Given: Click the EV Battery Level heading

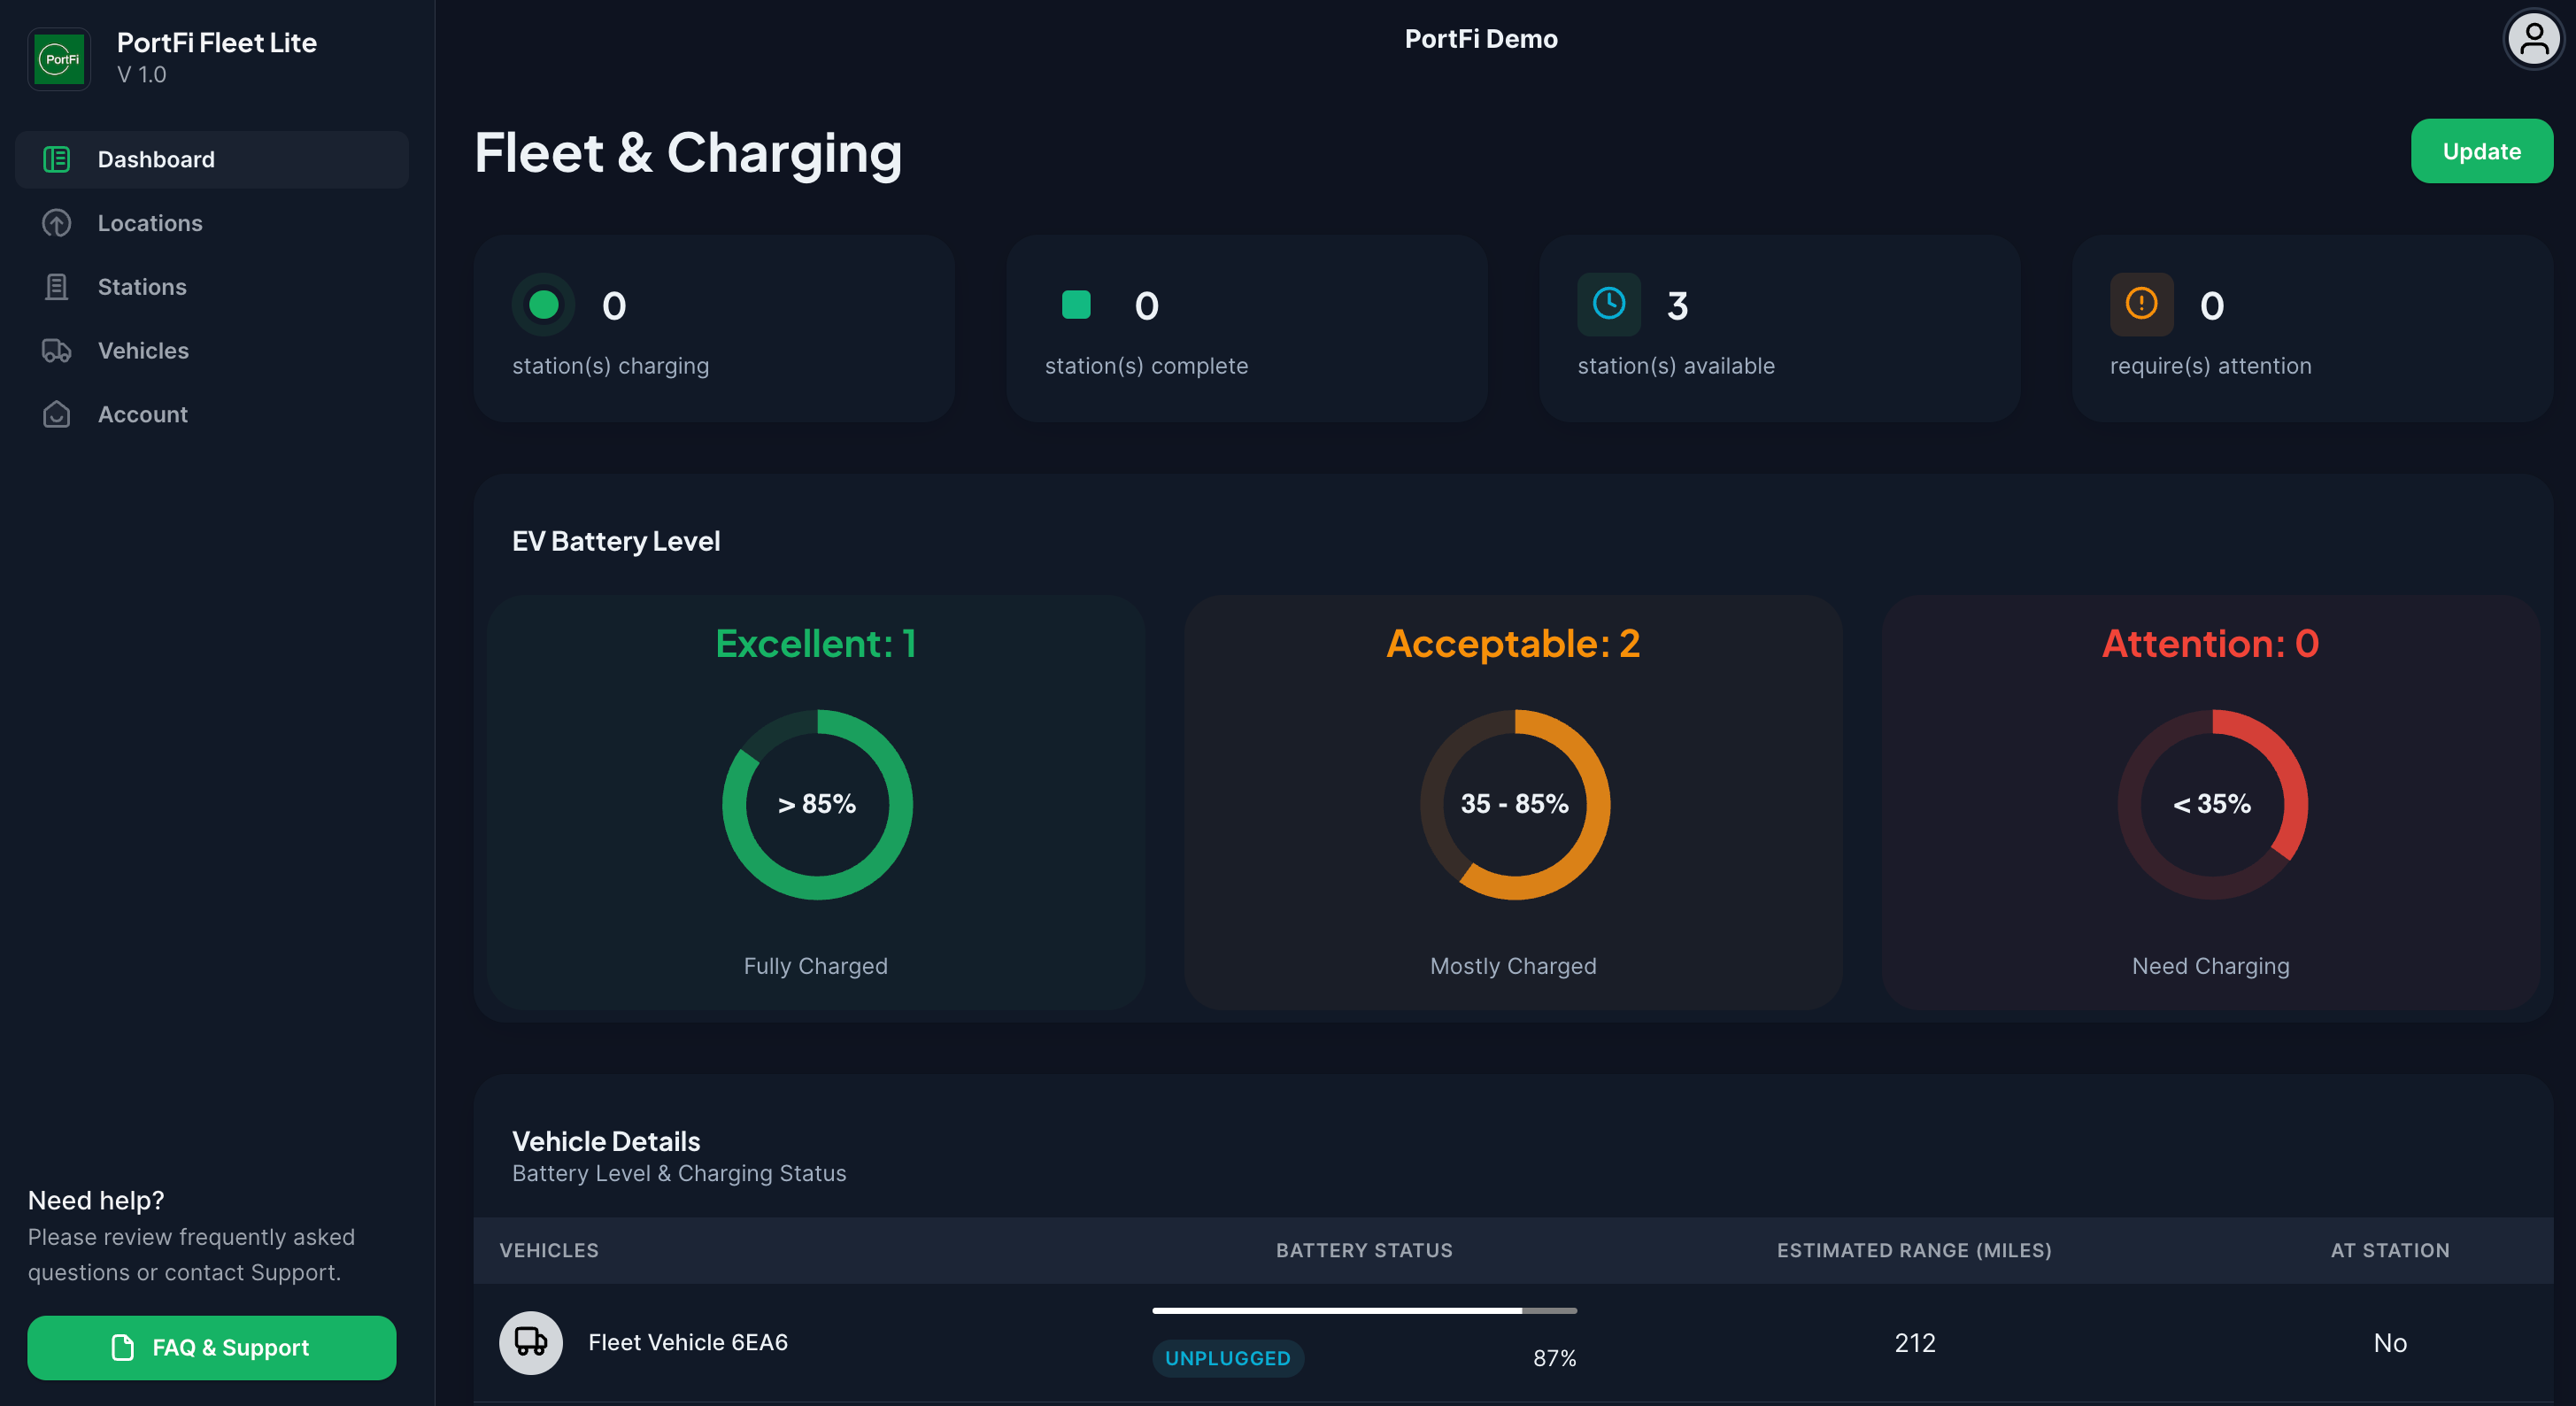Looking at the screenshot, I should point(616,541).
